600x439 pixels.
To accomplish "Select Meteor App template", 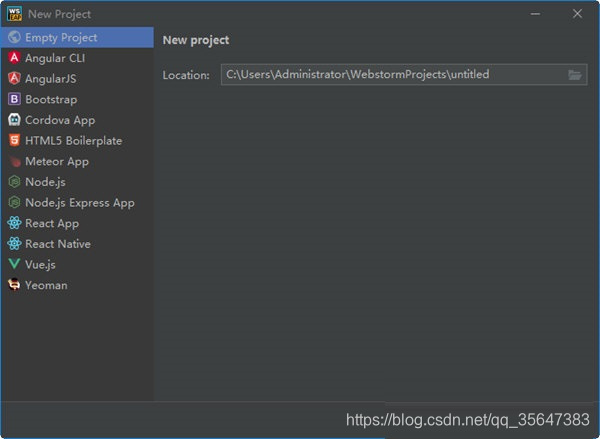I will point(77,161).
